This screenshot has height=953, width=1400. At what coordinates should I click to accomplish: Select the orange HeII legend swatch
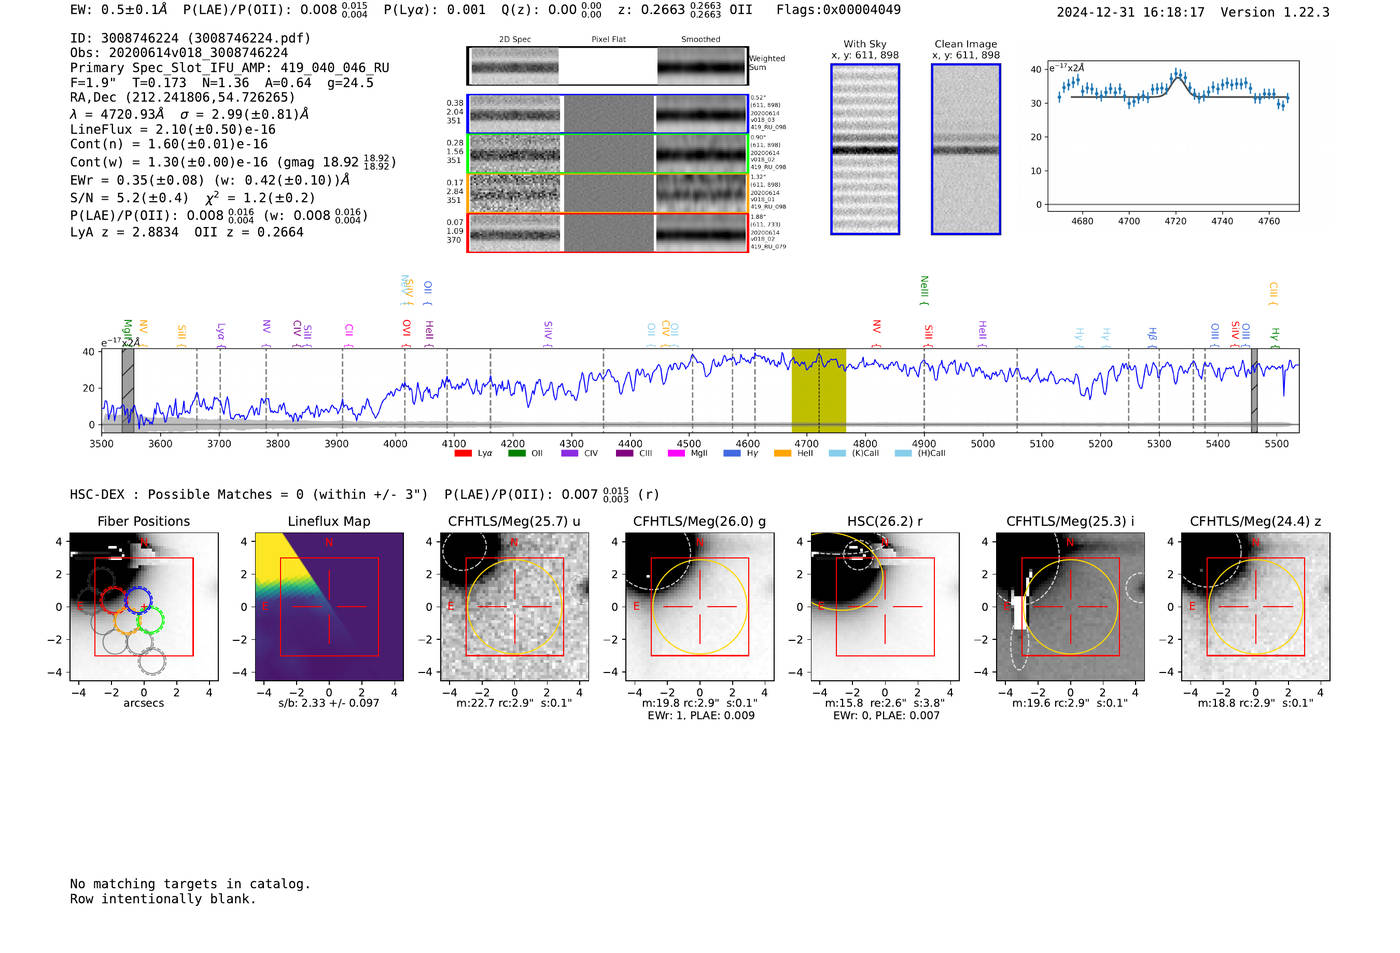(x=783, y=453)
